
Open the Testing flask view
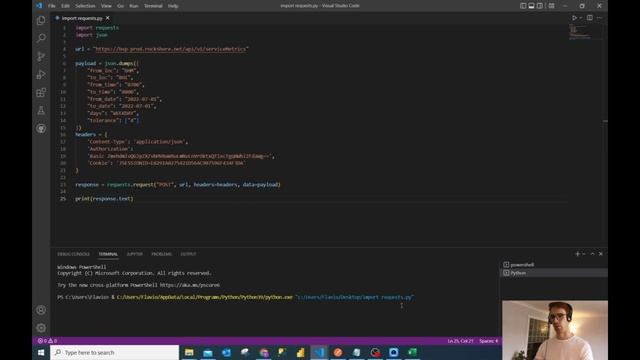pos(41,111)
